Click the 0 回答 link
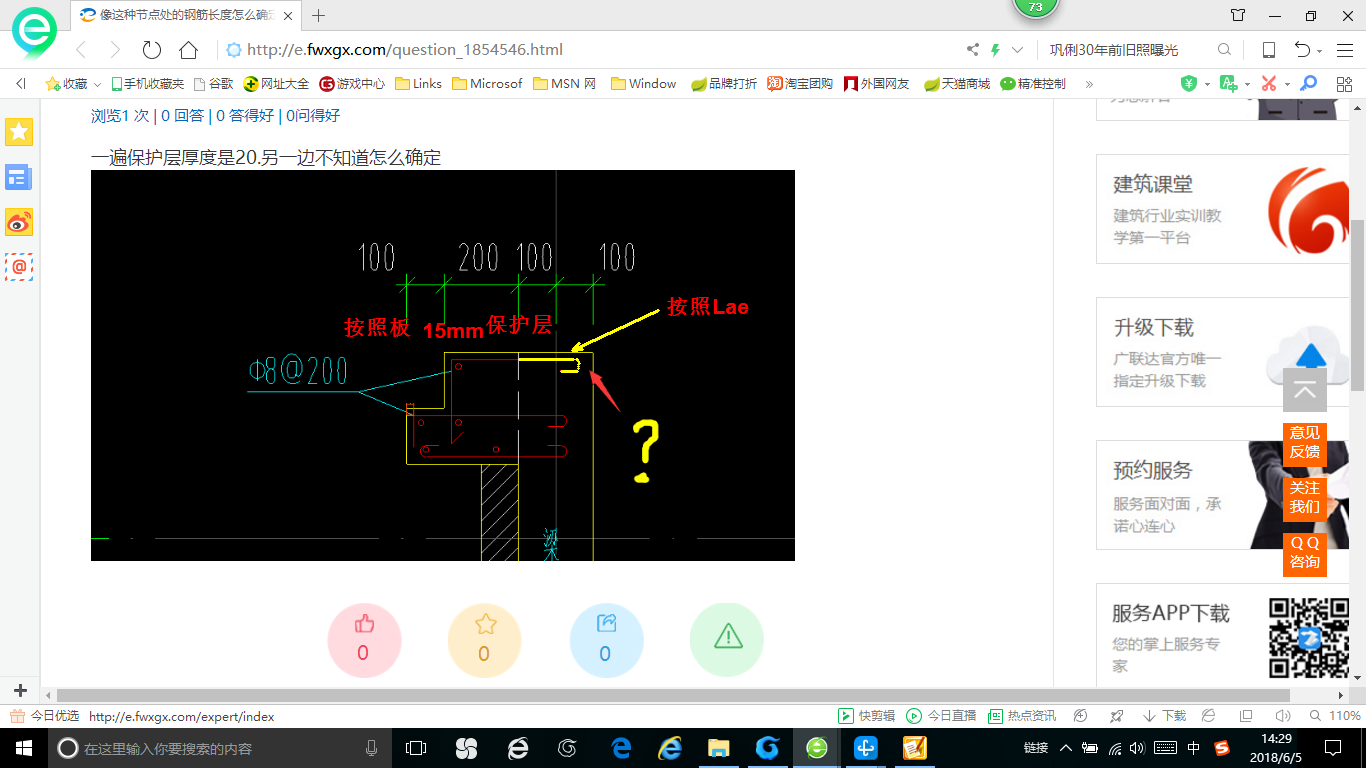The image size is (1366, 768). tap(181, 116)
